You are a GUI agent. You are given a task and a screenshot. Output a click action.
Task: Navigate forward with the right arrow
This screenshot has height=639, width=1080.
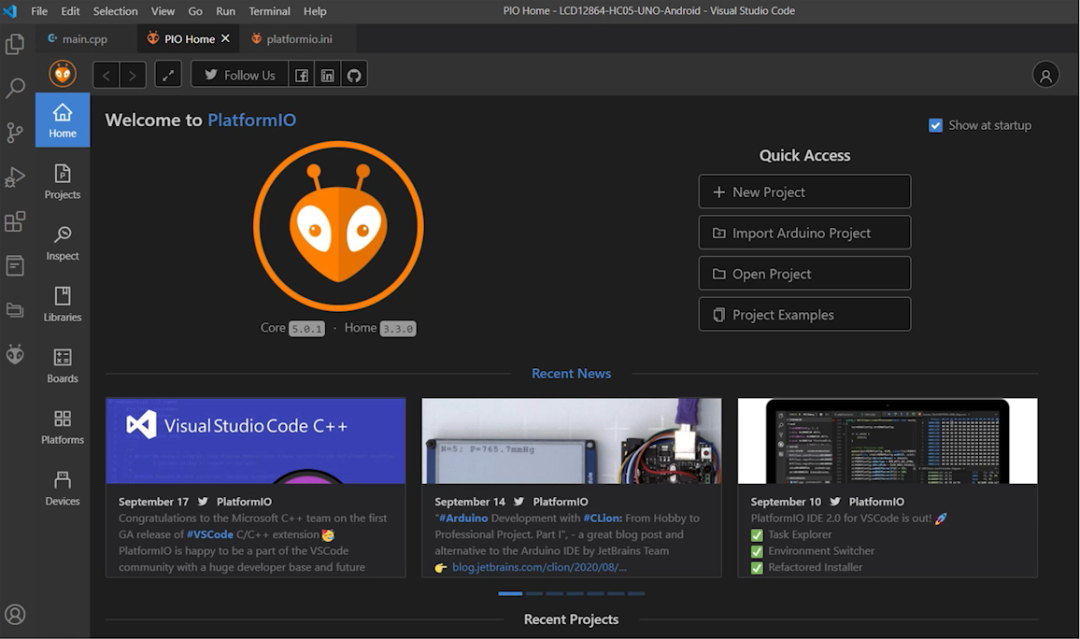[x=132, y=75]
